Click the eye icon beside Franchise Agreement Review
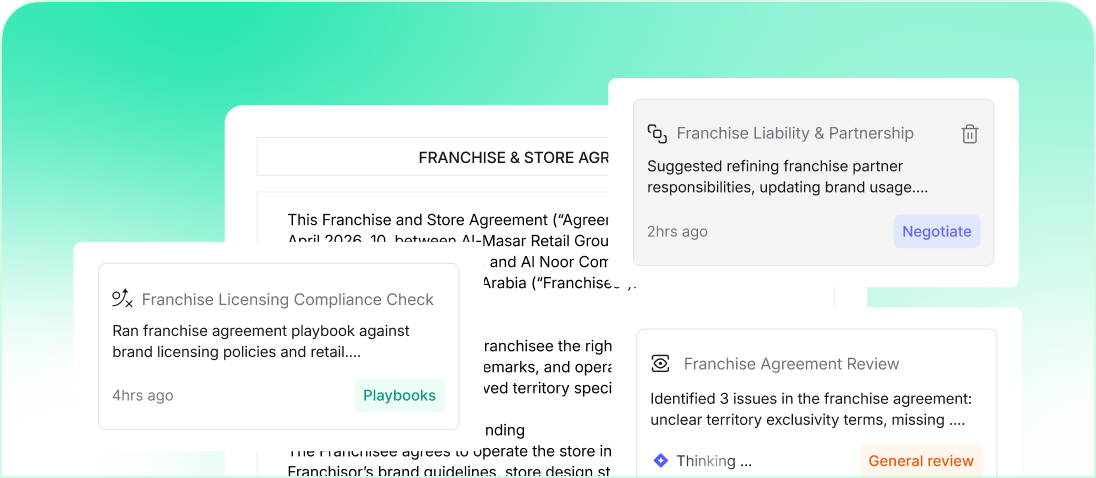This screenshot has height=478, width=1096. (x=660, y=363)
